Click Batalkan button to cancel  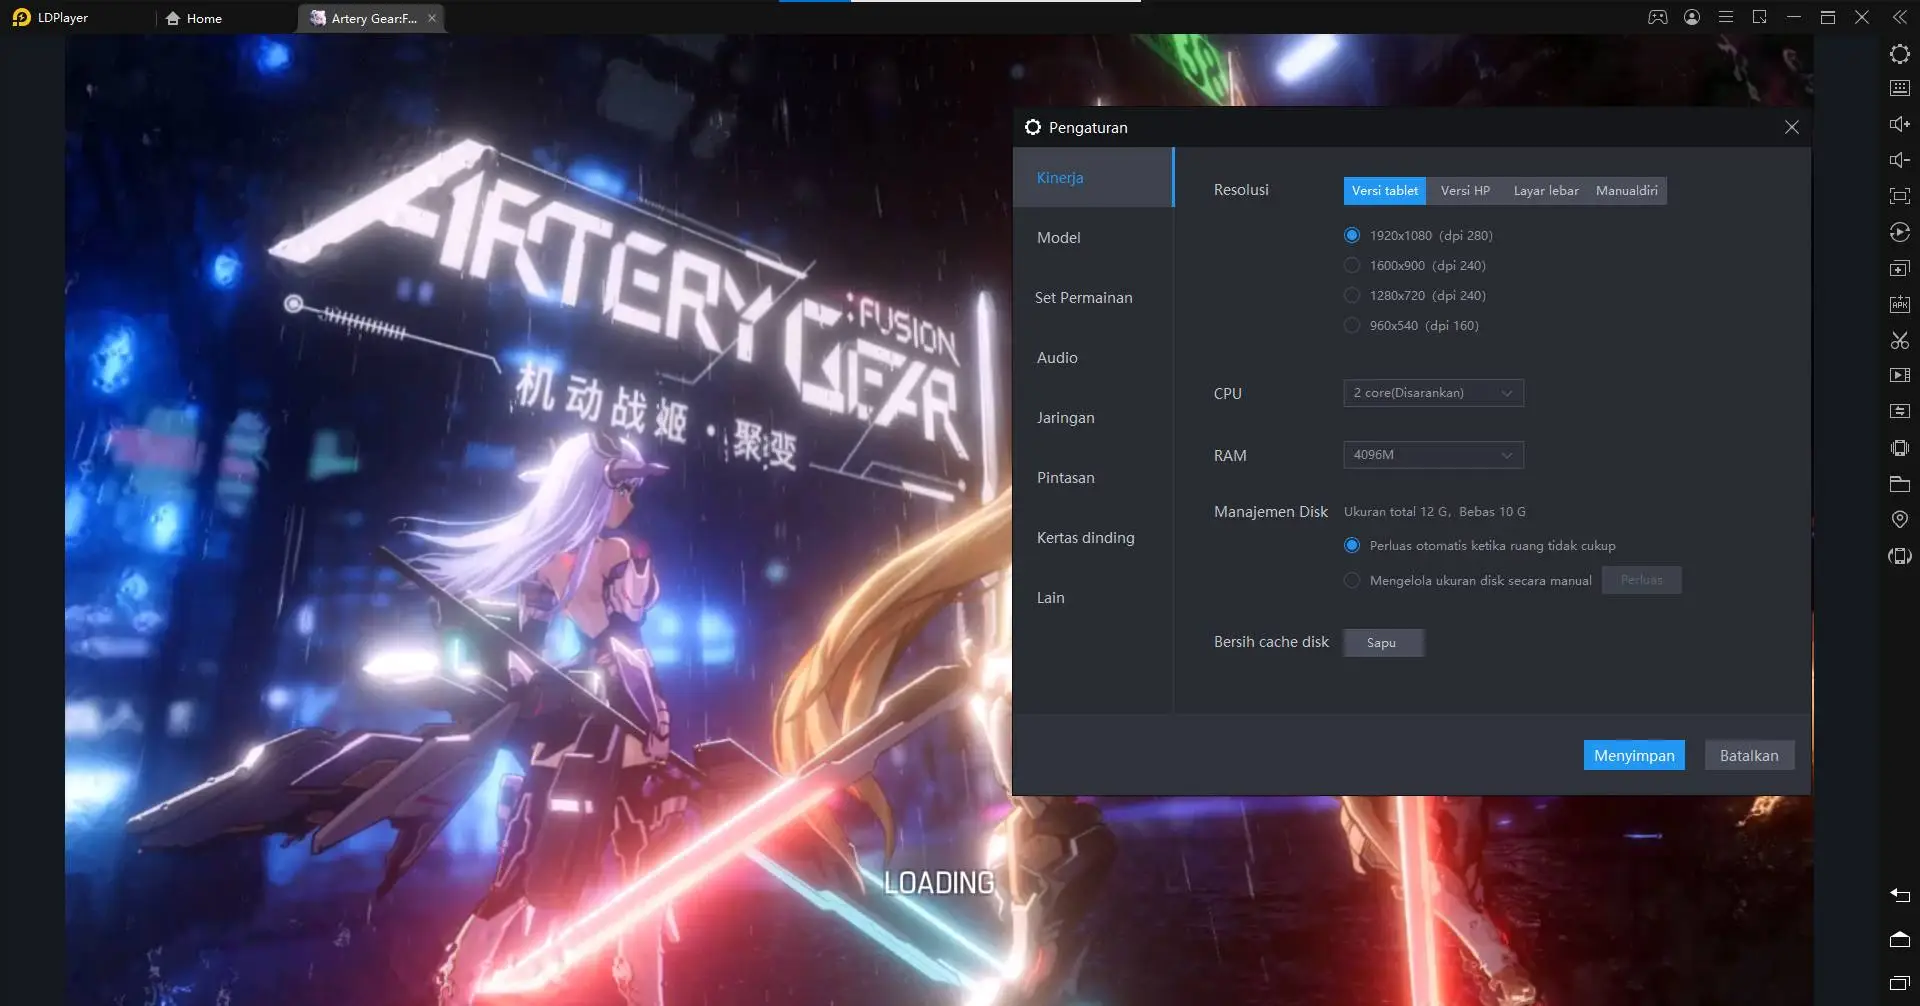(1749, 755)
